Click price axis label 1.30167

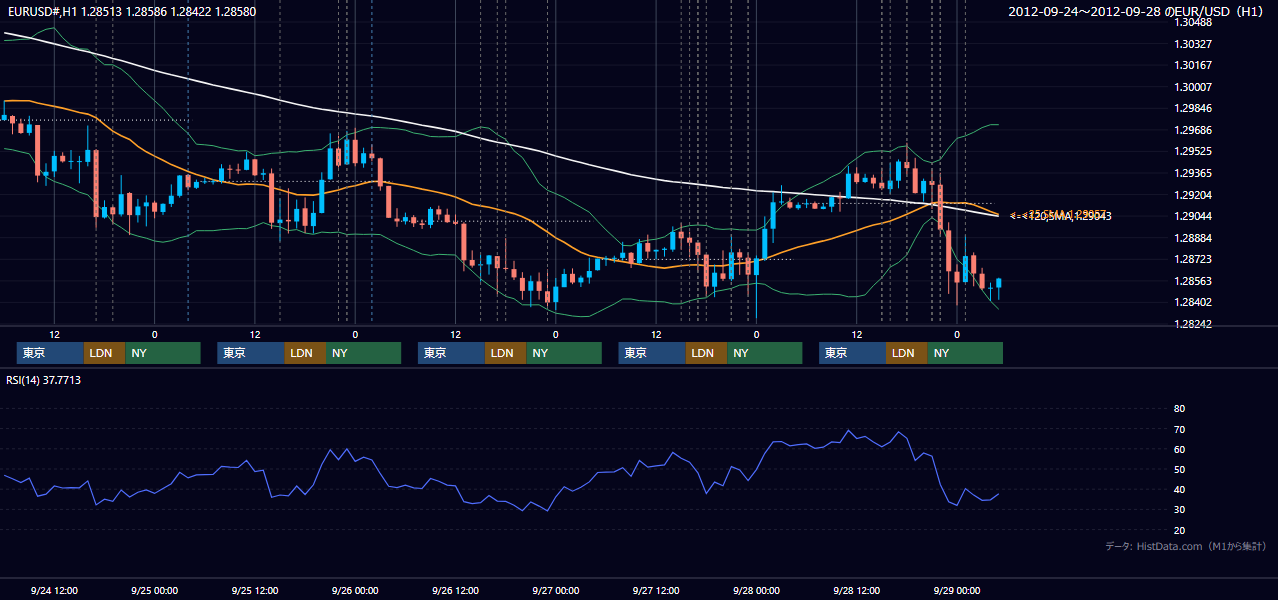click(x=1193, y=66)
